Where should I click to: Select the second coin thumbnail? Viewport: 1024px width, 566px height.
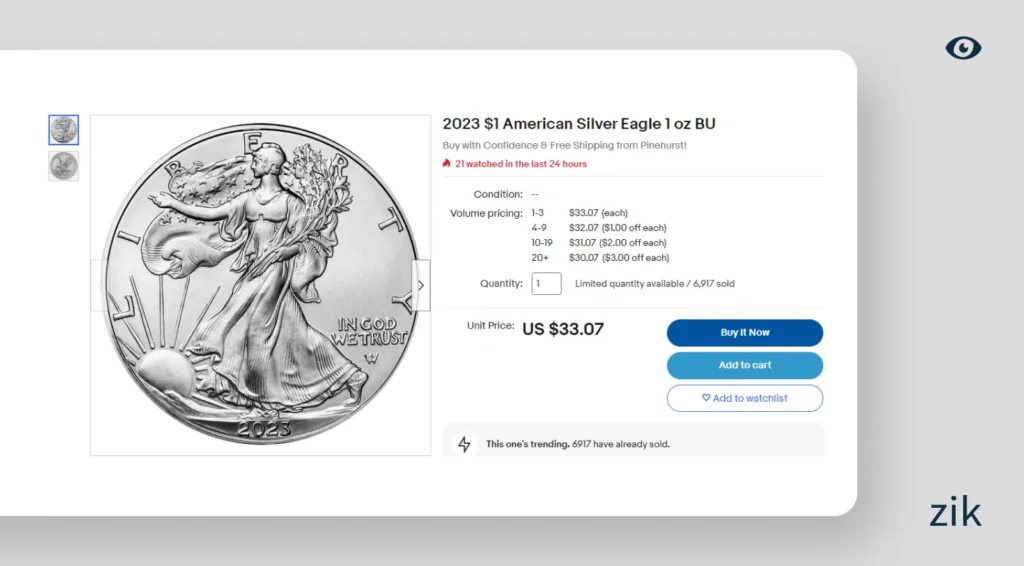click(63, 166)
